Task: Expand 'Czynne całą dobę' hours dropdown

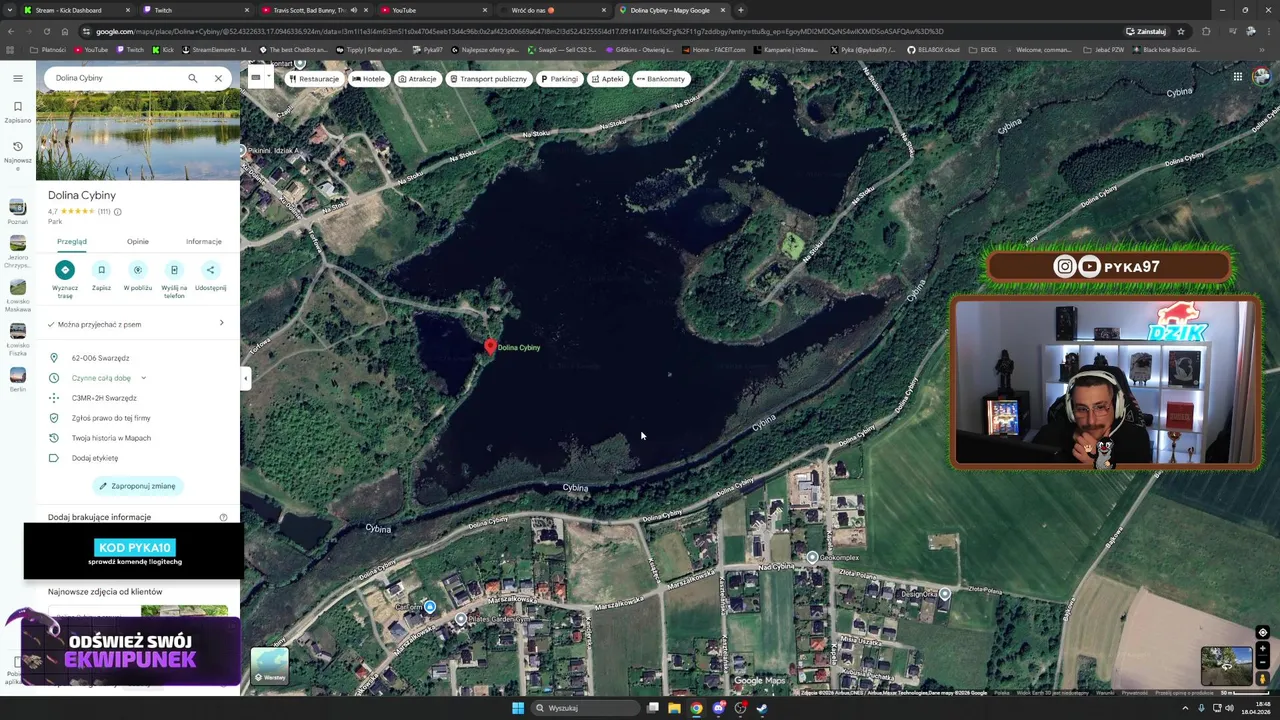Action: coord(143,378)
